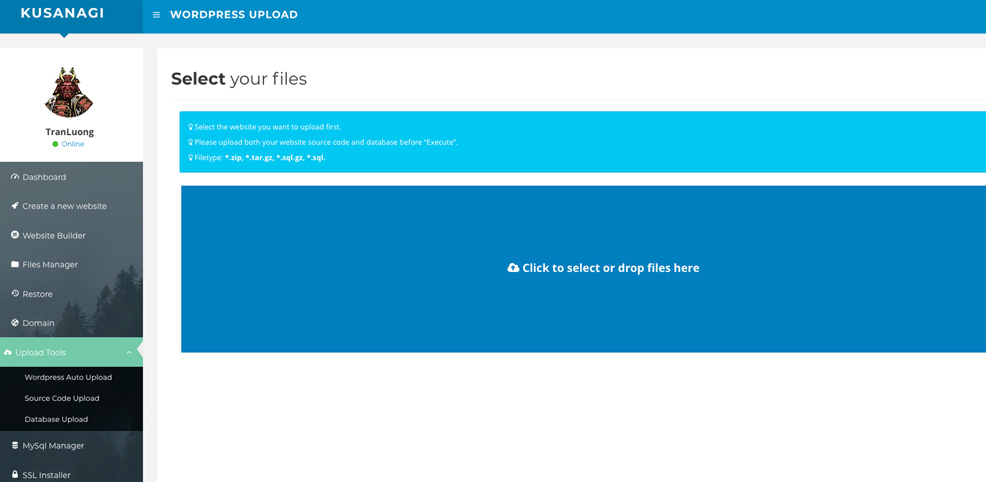This screenshot has height=482, width=986.
Task: Click the Filetype tip line
Action: pyautogui.click(x=257, y=158)
